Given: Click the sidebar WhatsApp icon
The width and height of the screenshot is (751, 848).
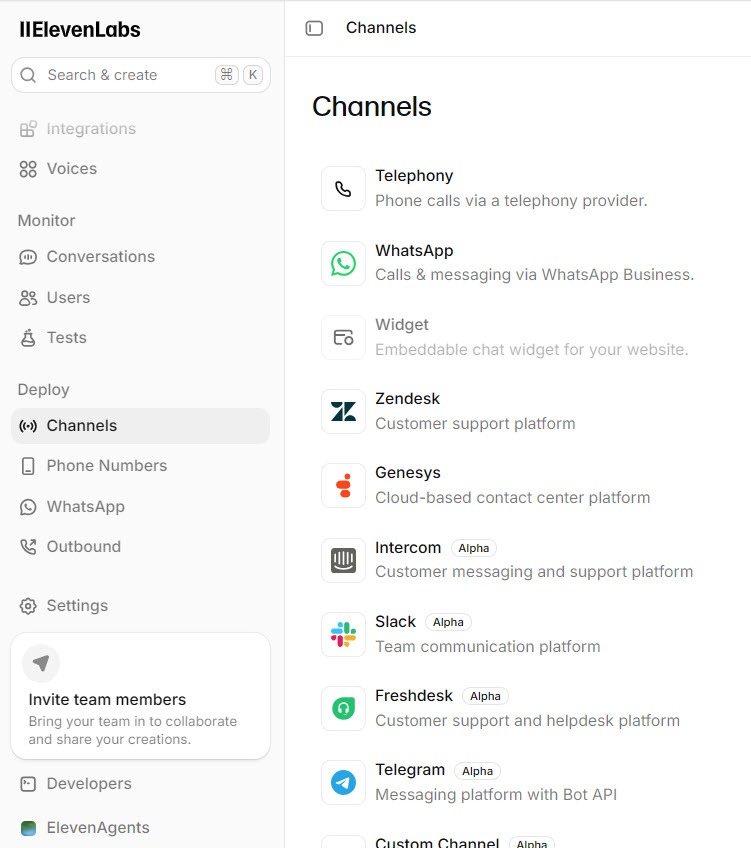Looking at the screenshot, I should [x=28, y=507].
